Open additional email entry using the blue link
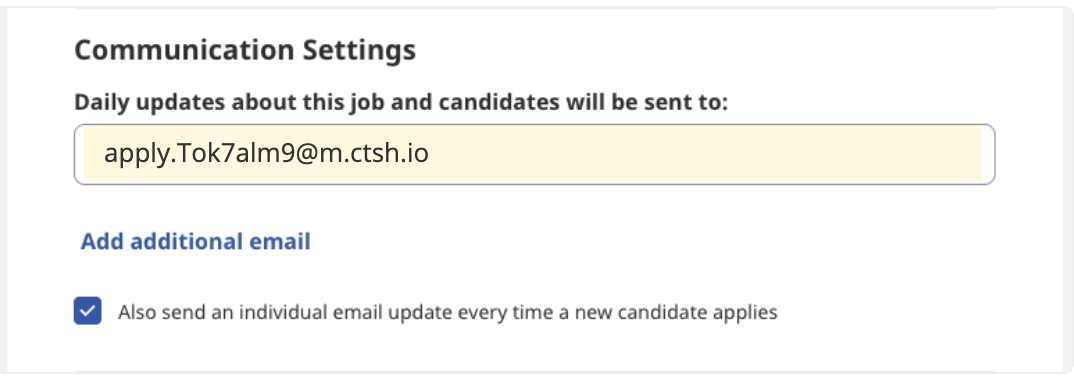This screenshot has width=1074, height=390. tap(196, 241)
